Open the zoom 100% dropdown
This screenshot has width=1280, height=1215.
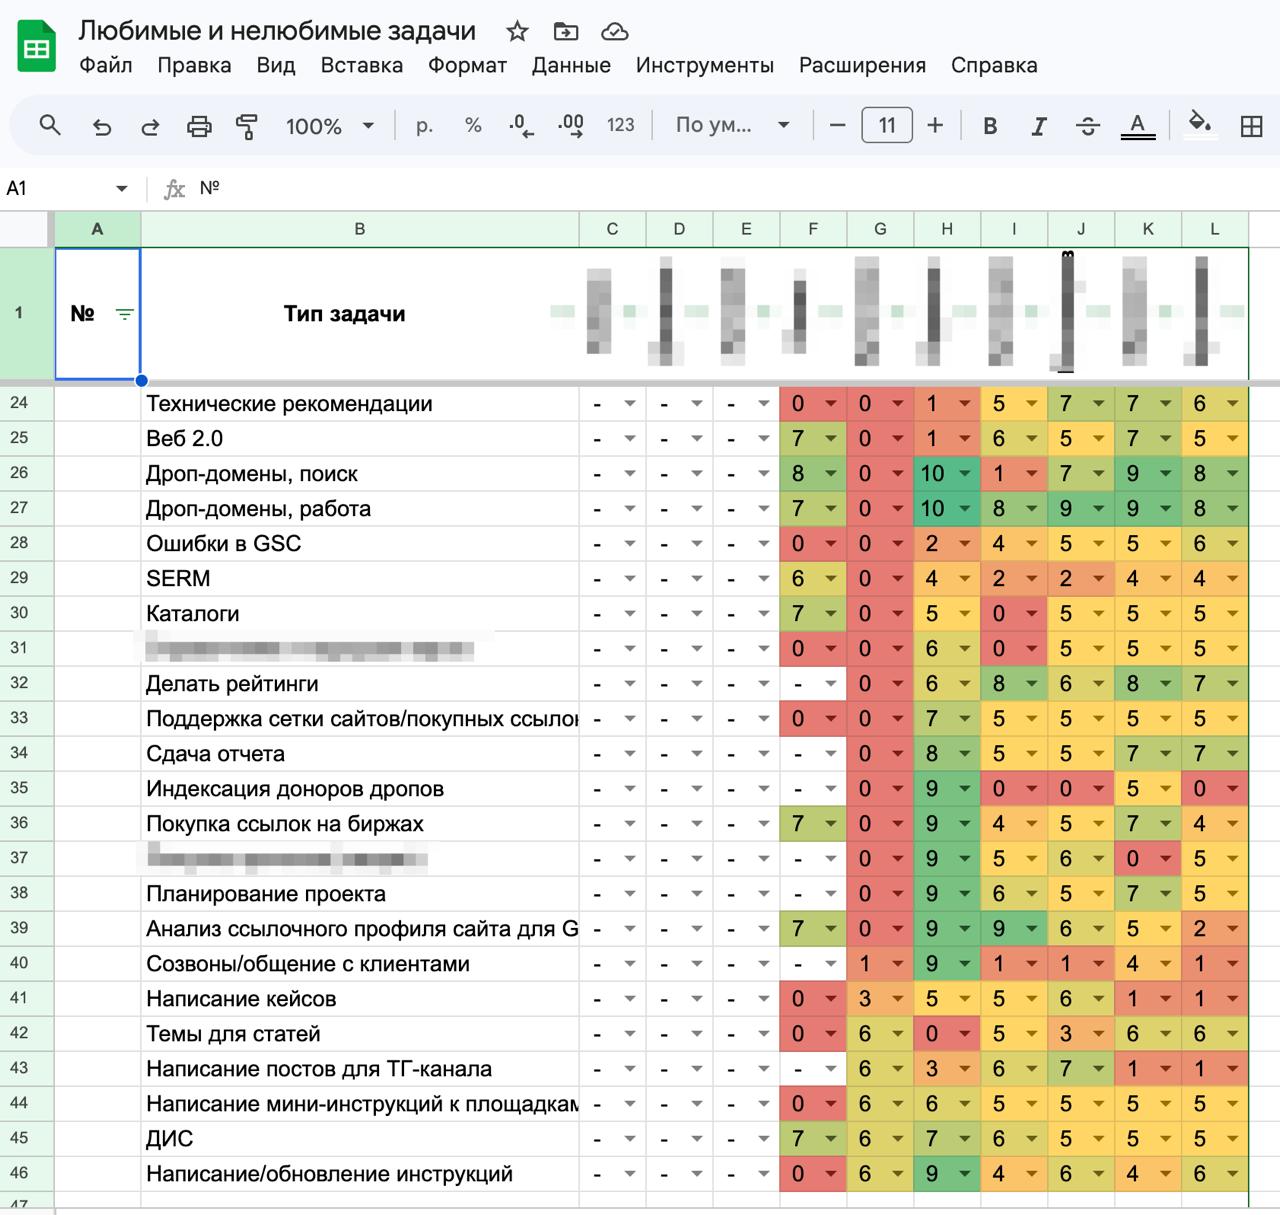point(330,126)
